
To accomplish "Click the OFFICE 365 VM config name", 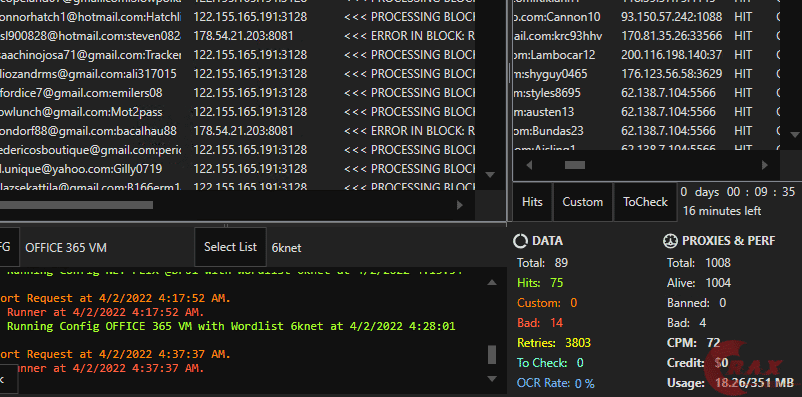I will [66, 248].
